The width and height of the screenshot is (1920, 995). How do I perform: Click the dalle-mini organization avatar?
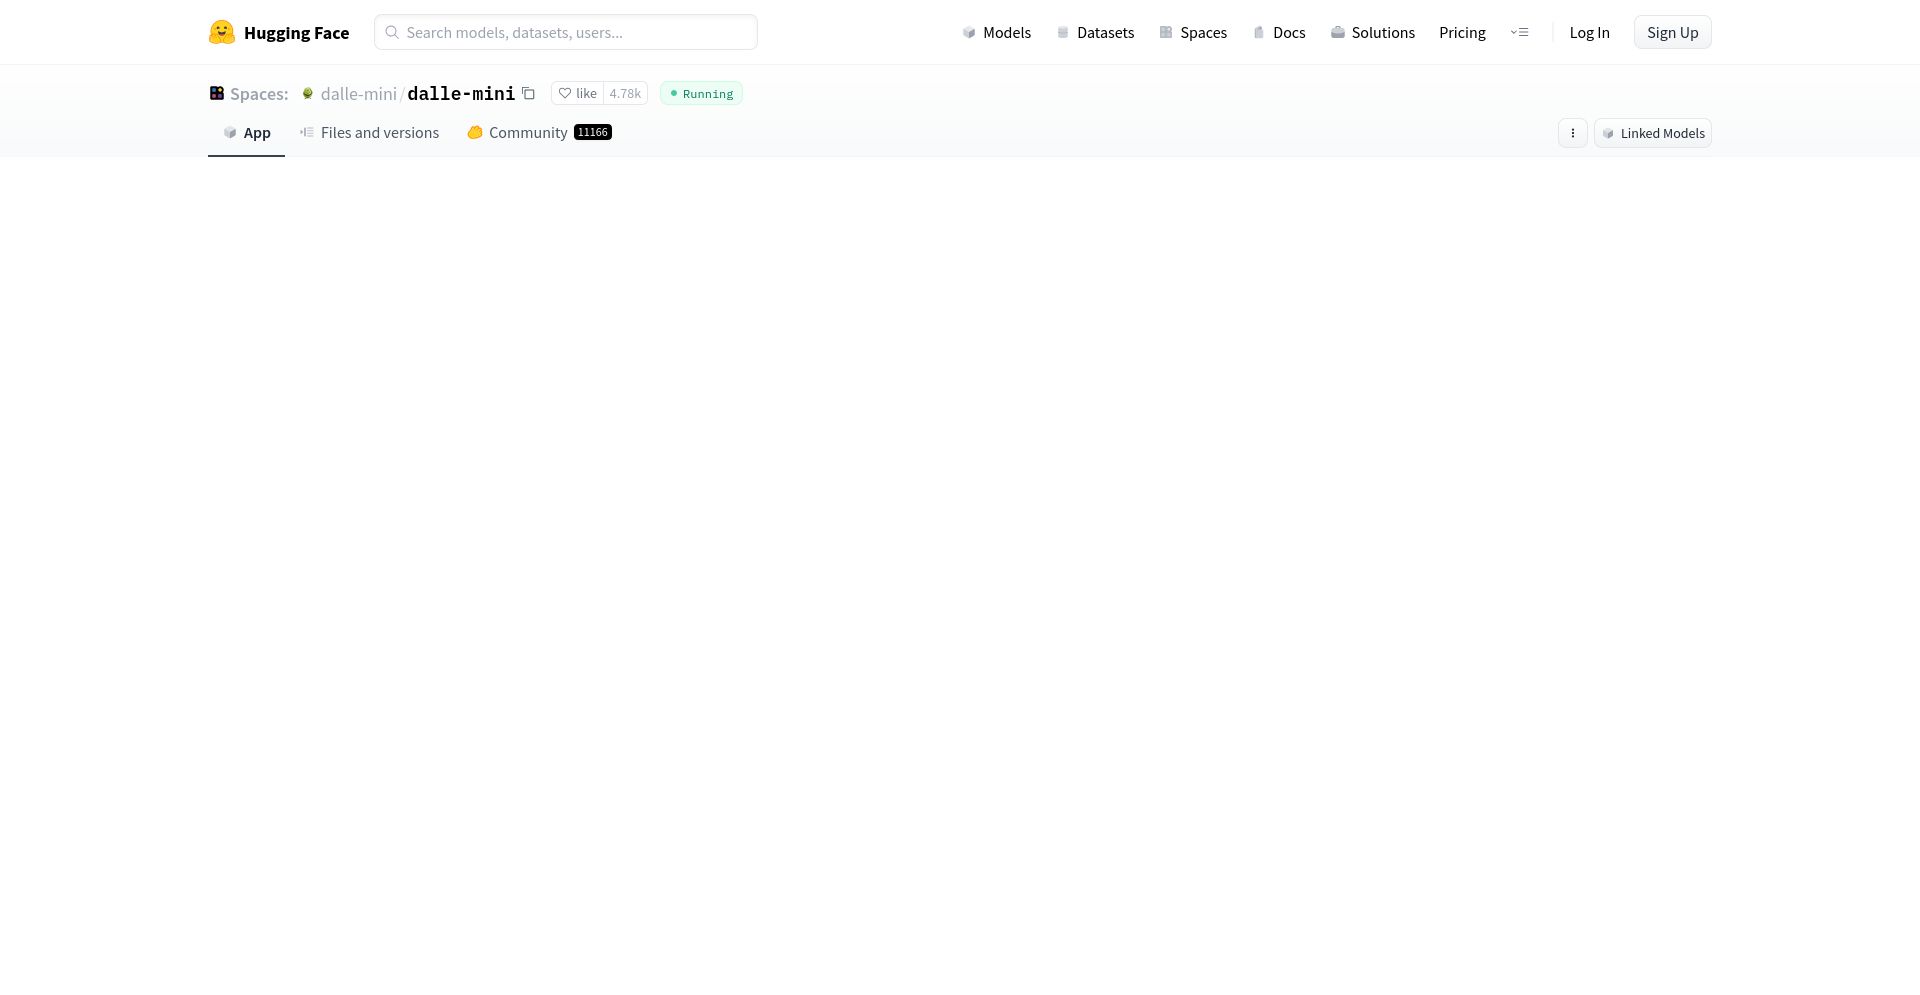pos(308,93)
